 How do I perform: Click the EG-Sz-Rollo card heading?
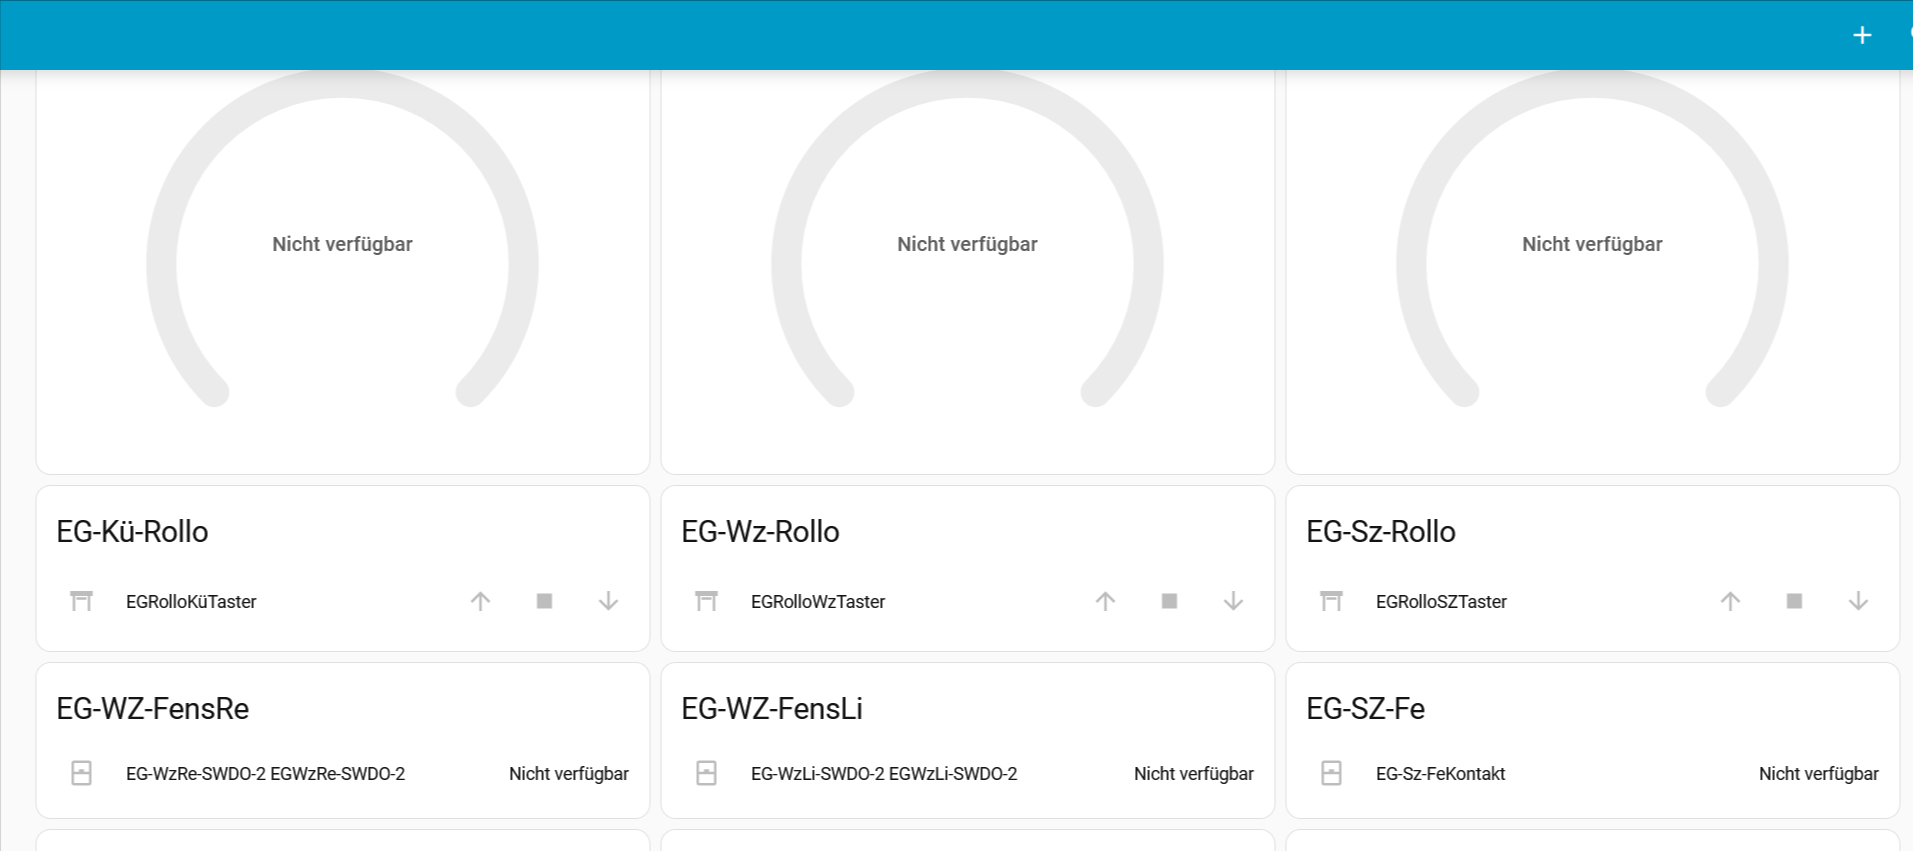point(1380,532)
